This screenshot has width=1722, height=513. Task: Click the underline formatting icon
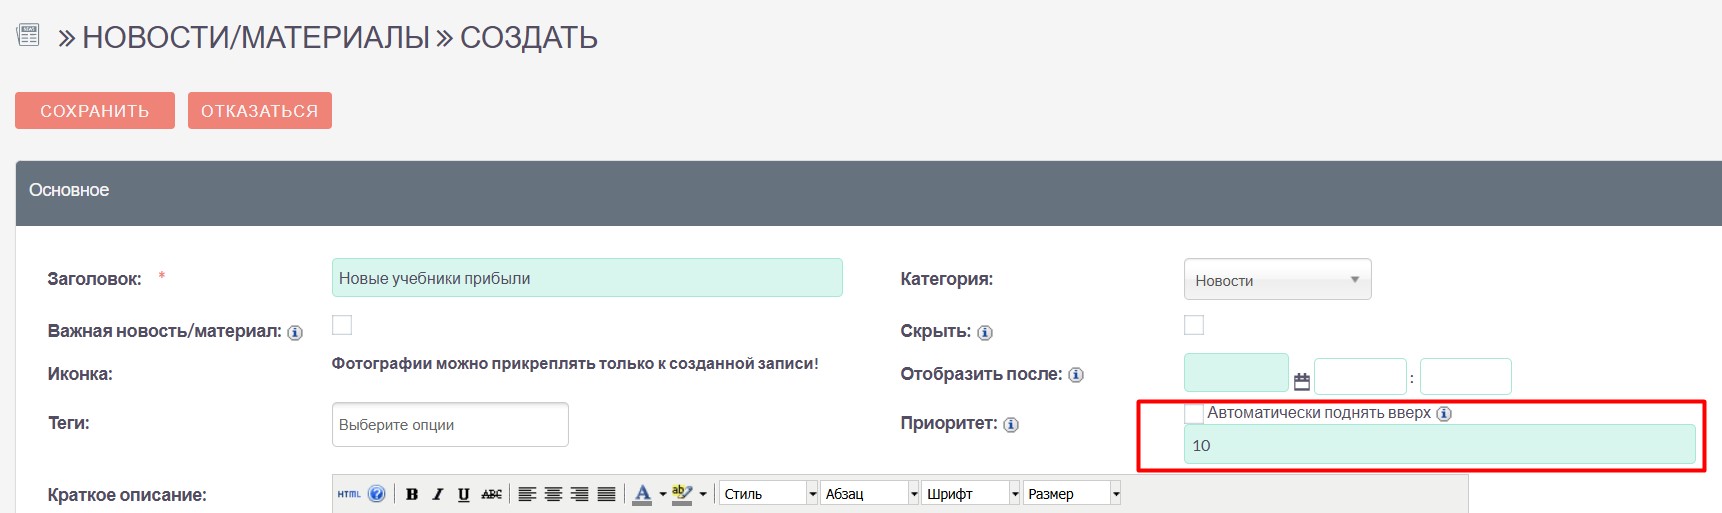(x=463, y=494)
